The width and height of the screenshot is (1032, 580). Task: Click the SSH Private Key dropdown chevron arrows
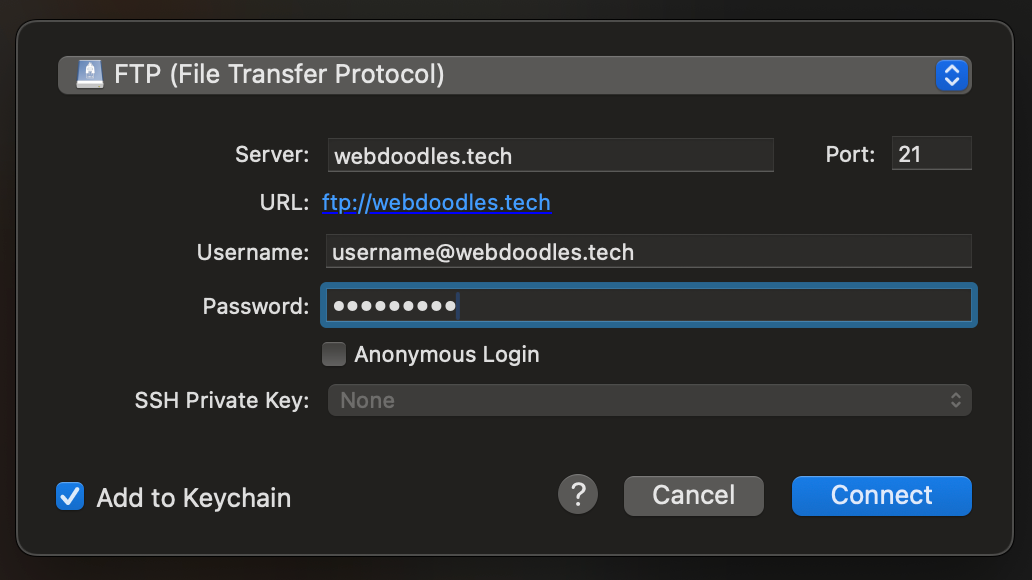955,400
